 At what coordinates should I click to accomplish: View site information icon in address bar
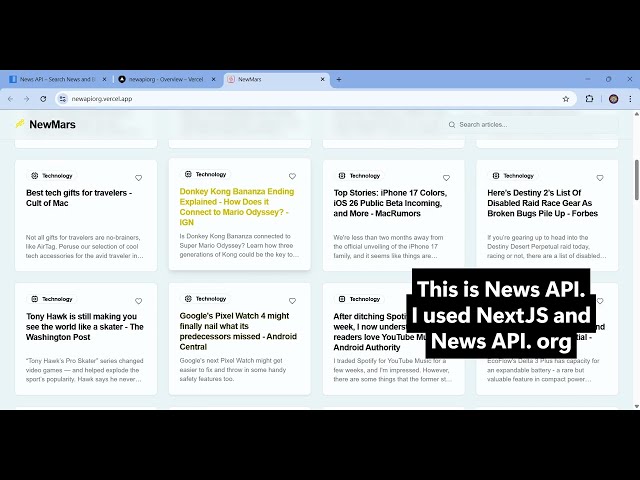62,99
